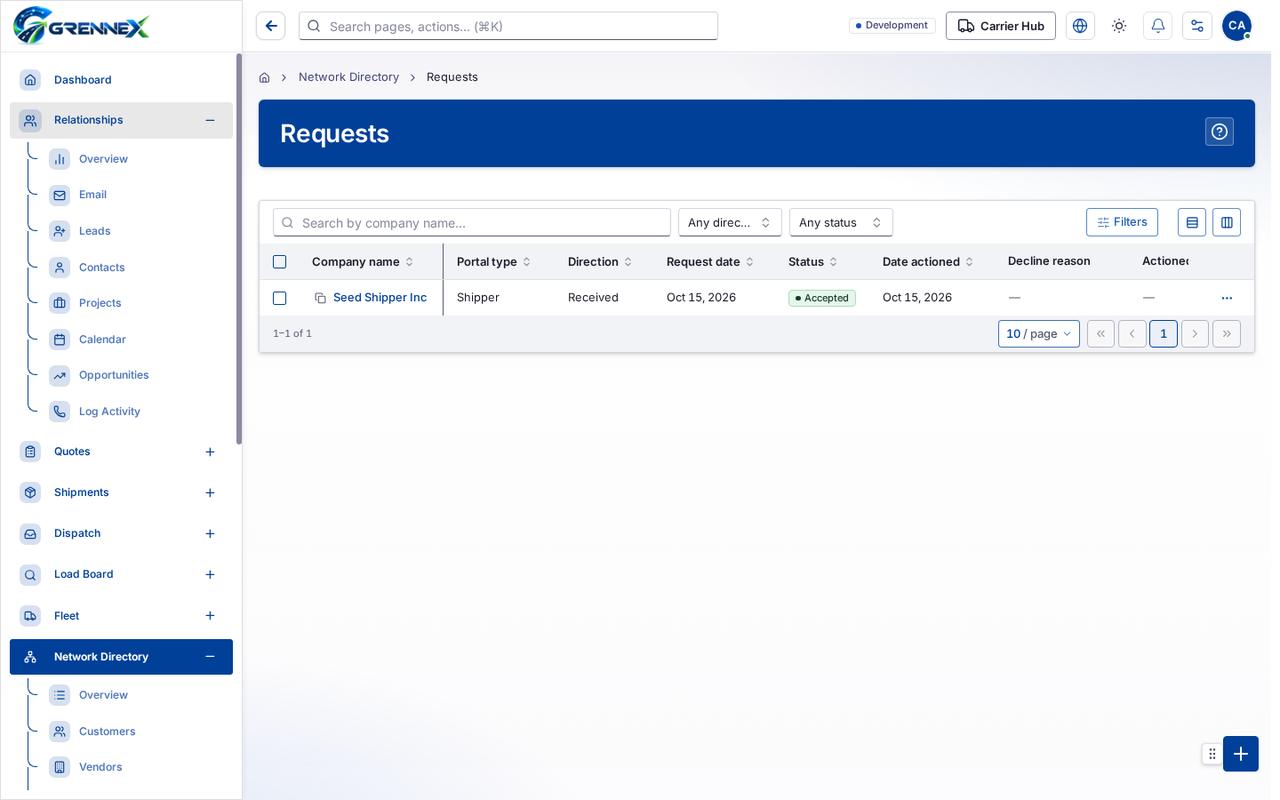Expand the Shipments section
This screenshot has height=800, width=1280.
(210, 493)
